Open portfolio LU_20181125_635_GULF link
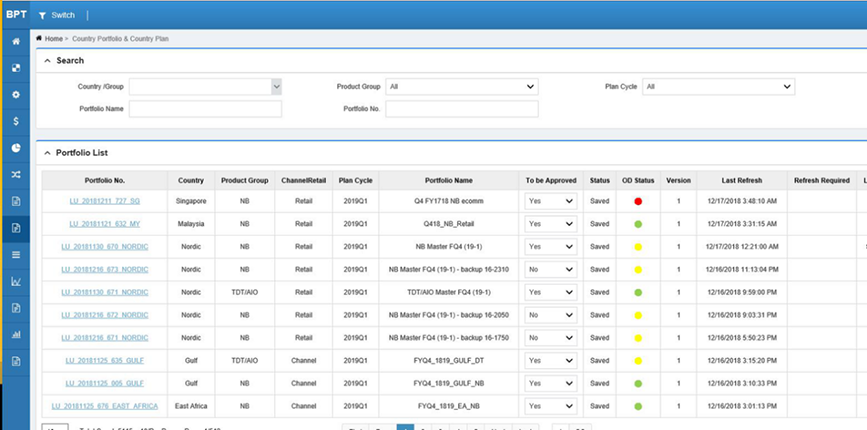The height and width of the screenshot is (430, 867). coord(105,360)
